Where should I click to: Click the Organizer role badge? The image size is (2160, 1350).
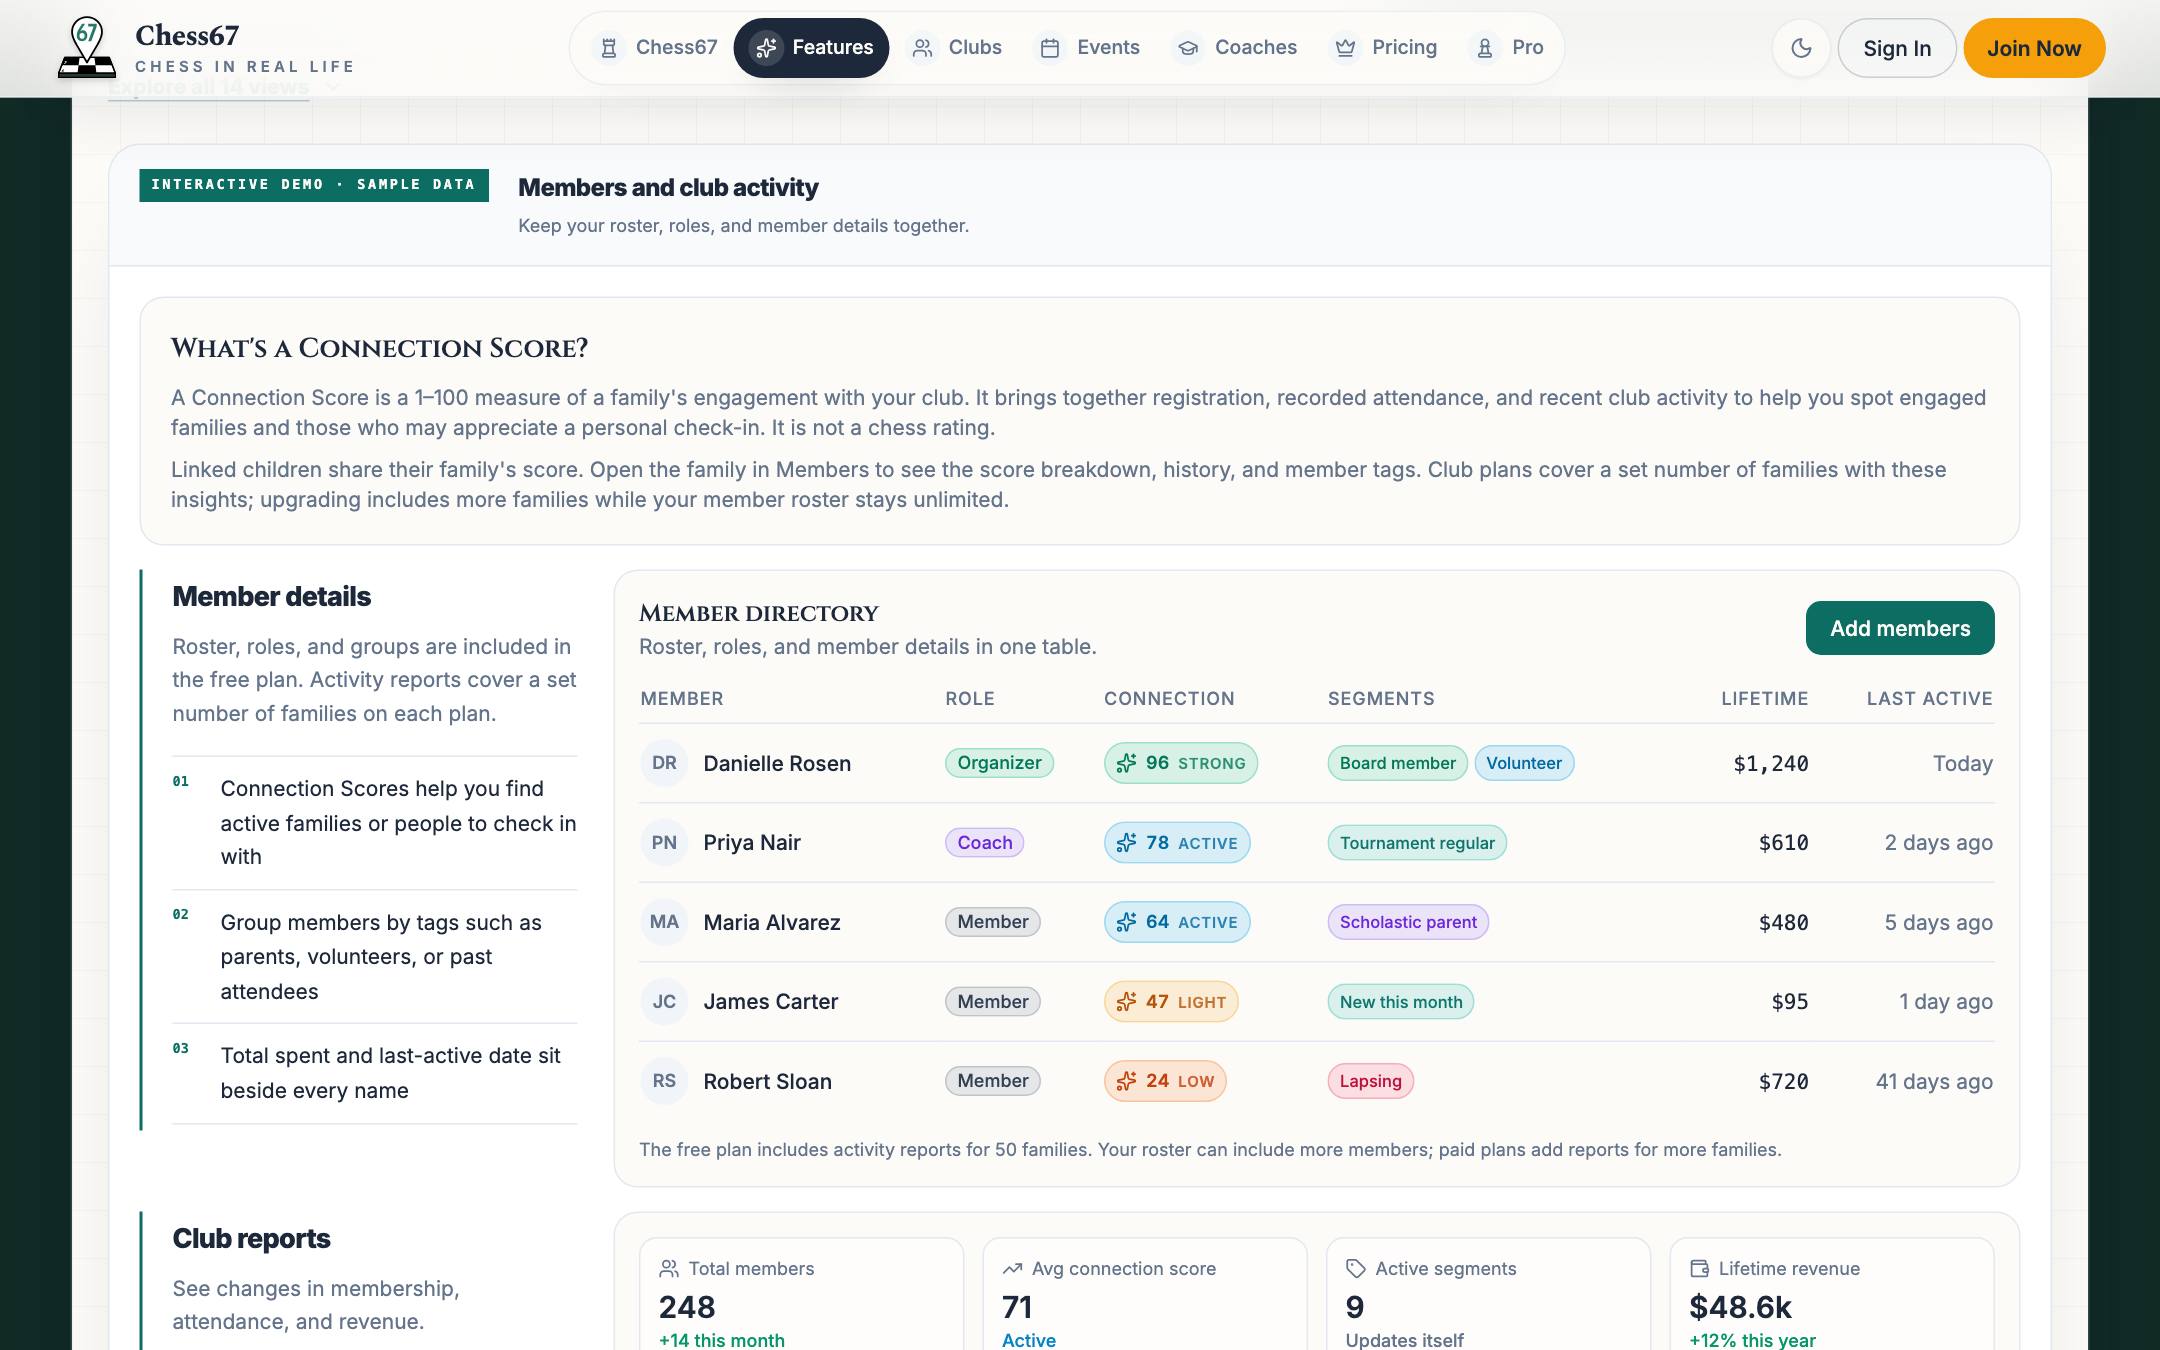(999, 763)
